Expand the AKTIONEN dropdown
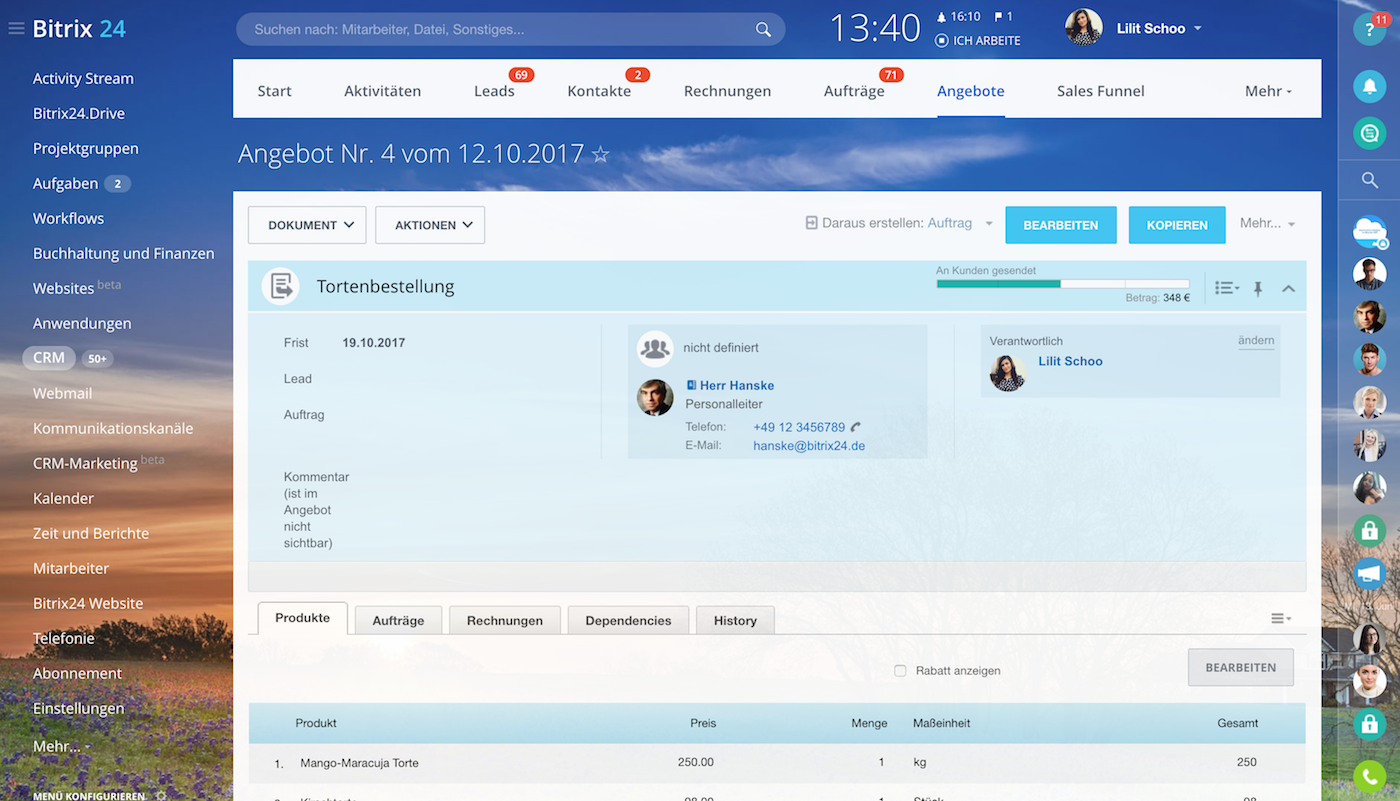 click(430, 225)
